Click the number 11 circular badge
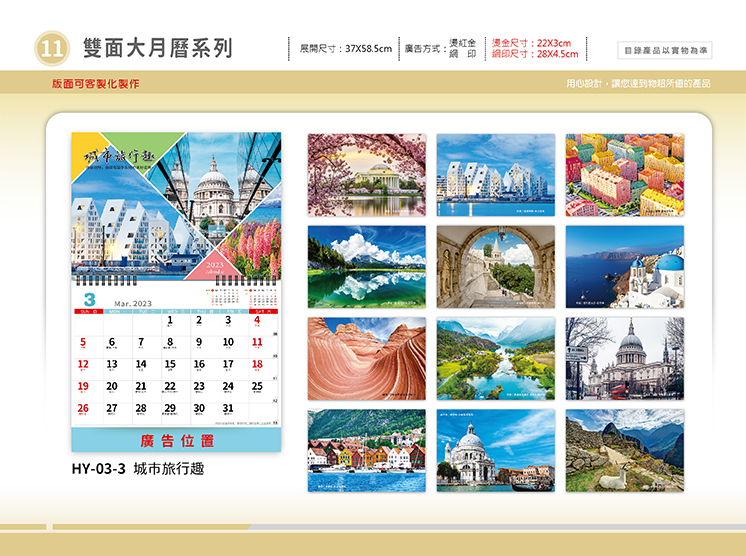 52,48
